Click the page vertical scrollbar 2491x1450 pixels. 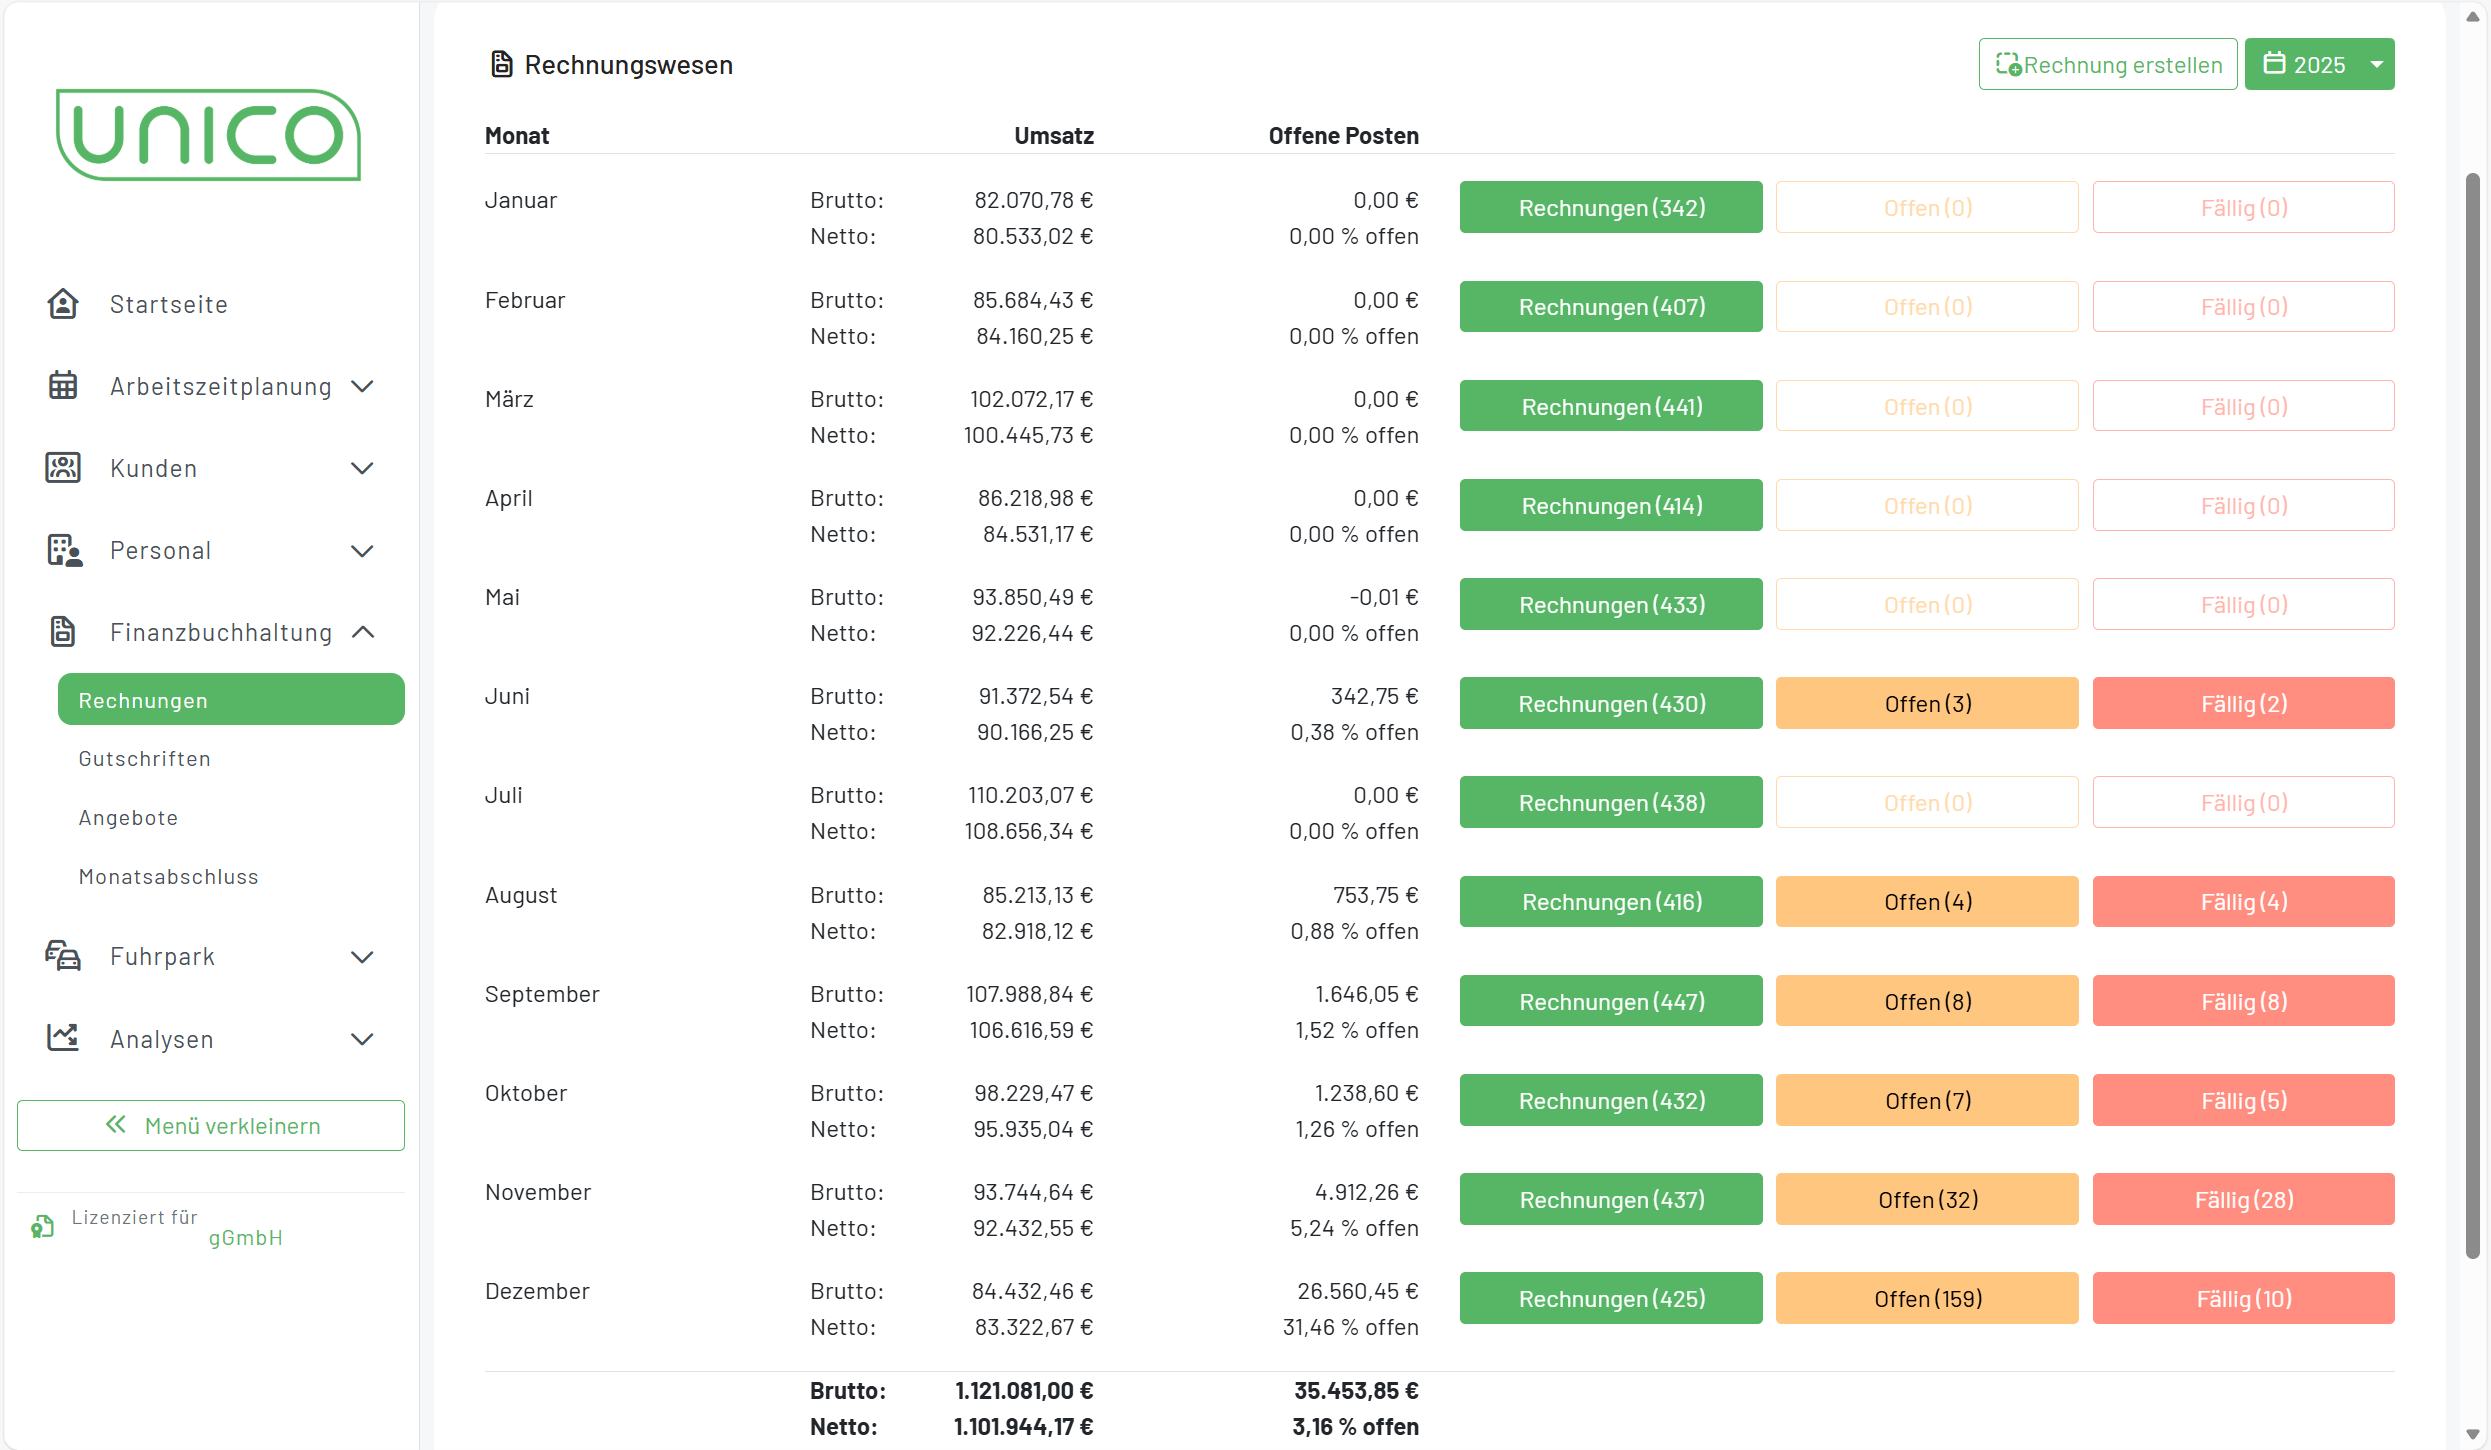coord(2472,715)
